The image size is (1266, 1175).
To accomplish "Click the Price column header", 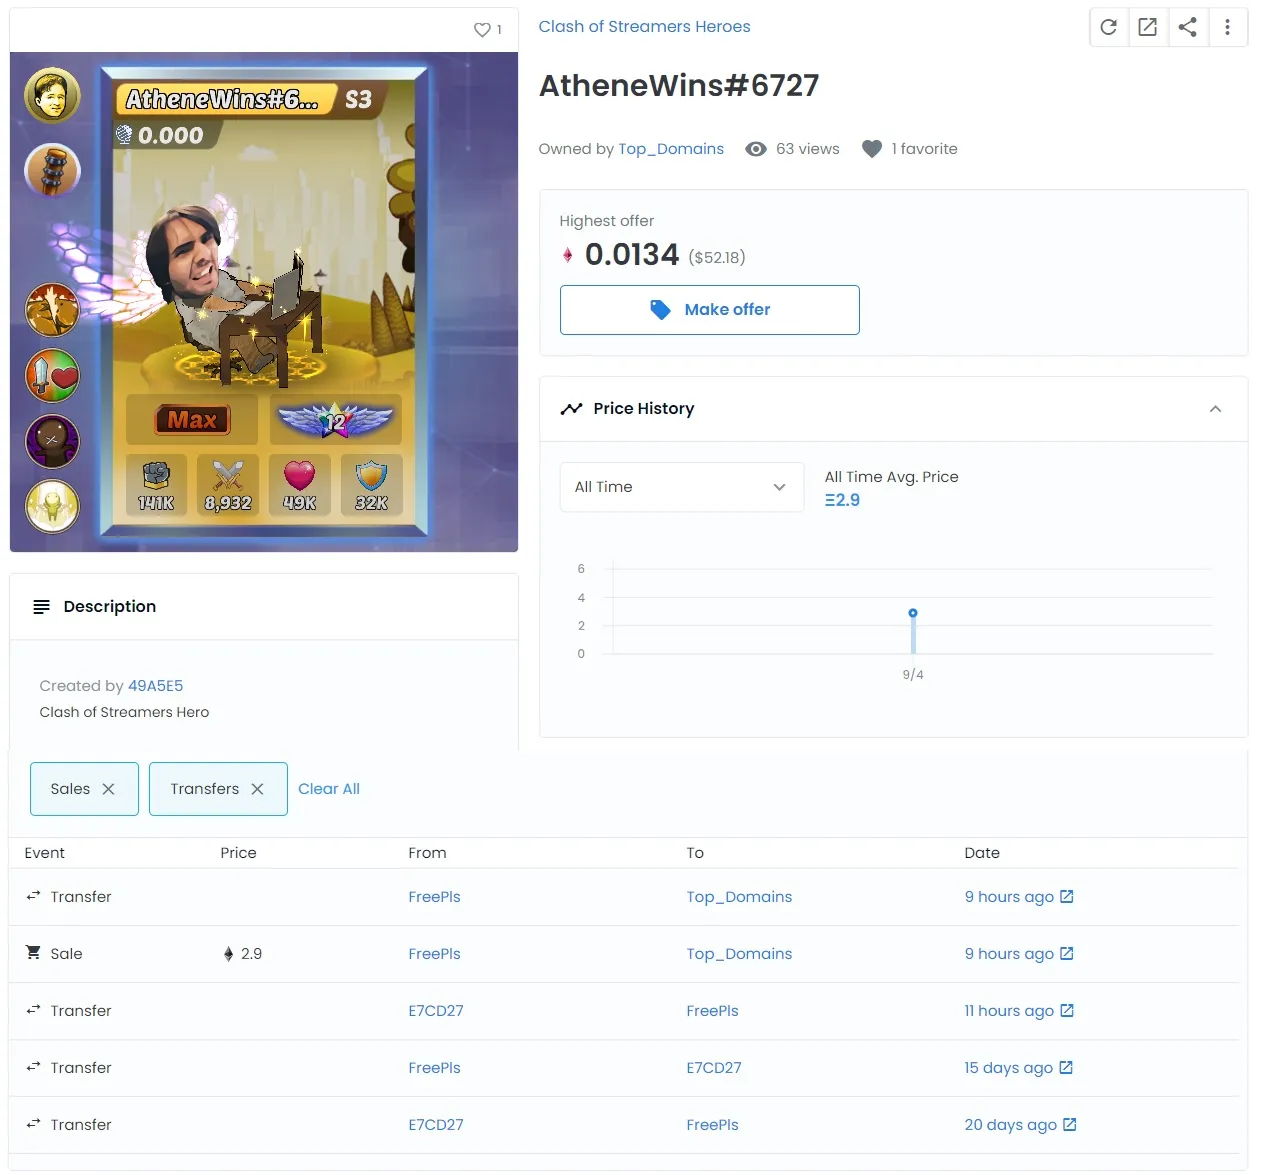I will pos(238,853).
